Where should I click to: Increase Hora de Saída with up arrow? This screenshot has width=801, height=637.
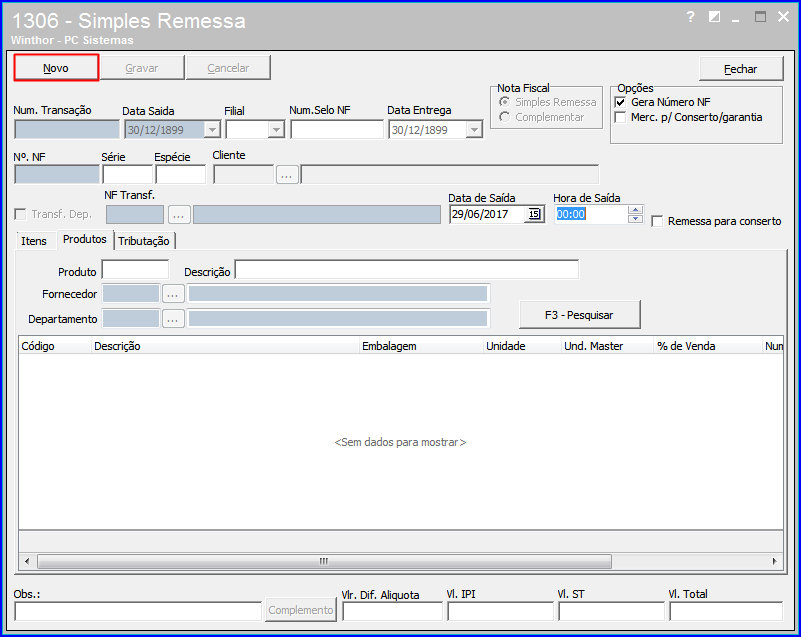pyautogui.click(x=635, y=209)
